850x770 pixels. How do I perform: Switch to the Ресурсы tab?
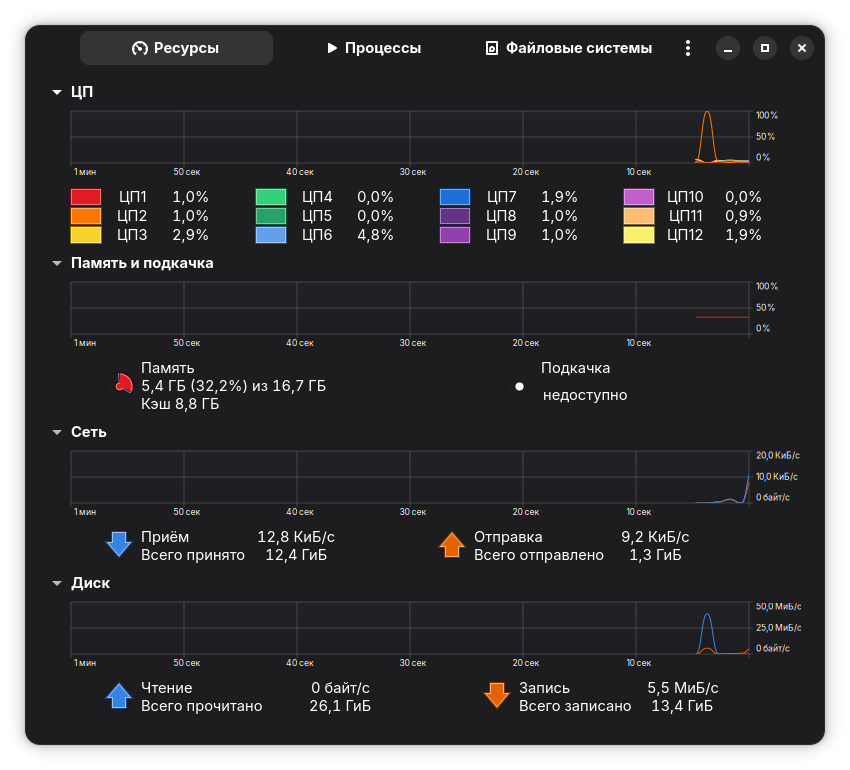coord(176,48)
